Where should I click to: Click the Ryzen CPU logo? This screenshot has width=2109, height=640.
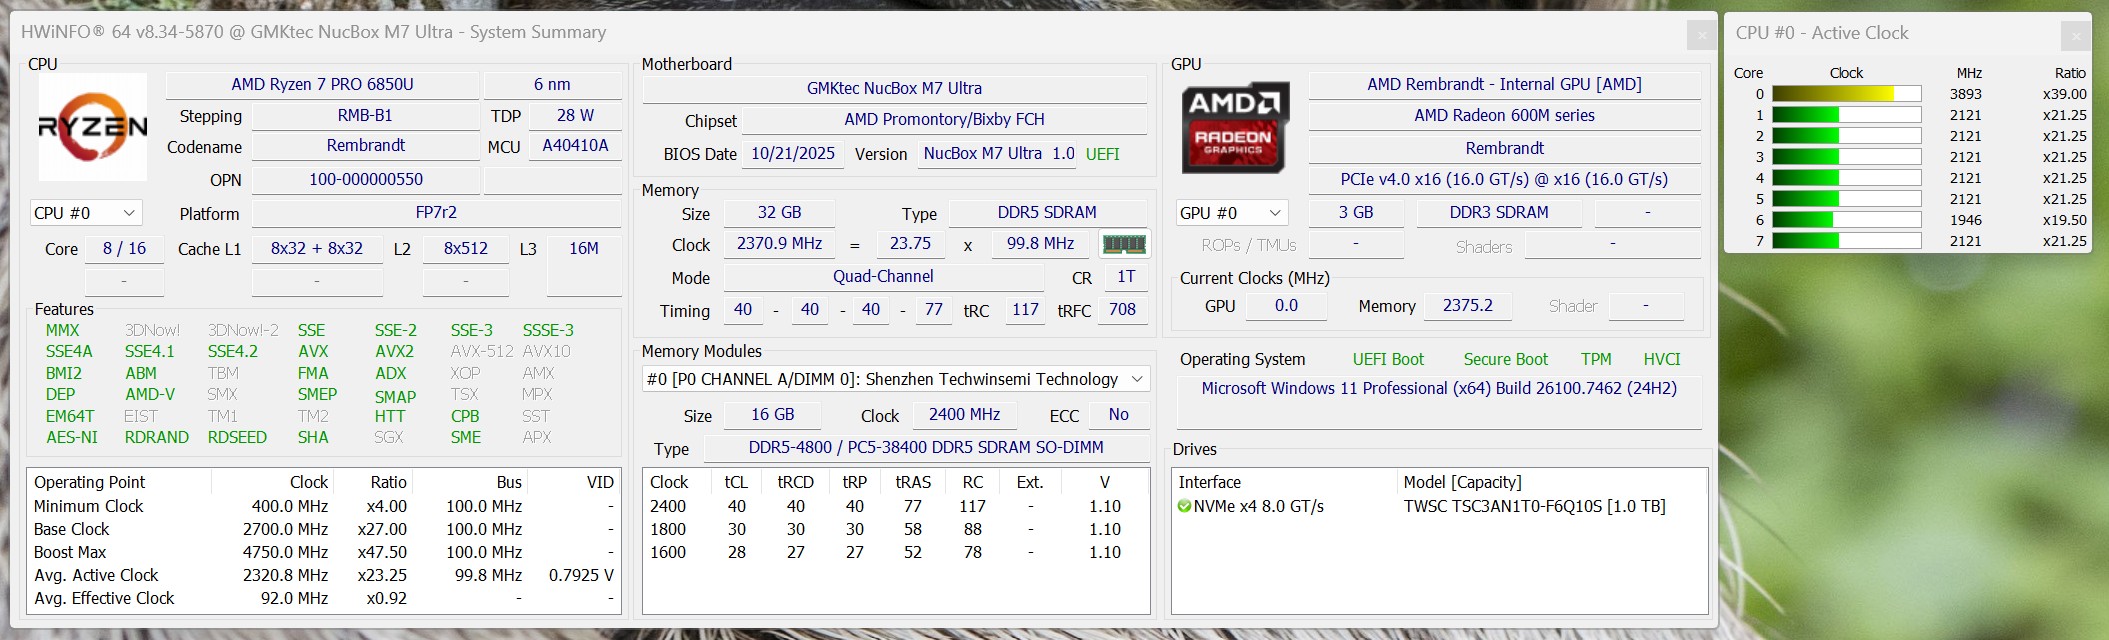pos(92,127)
